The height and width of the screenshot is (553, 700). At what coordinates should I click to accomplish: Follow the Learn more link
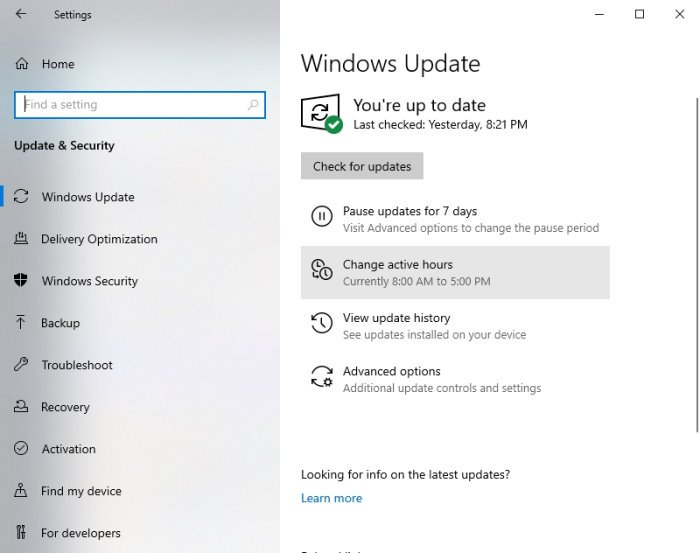click(x=331, y=498)
